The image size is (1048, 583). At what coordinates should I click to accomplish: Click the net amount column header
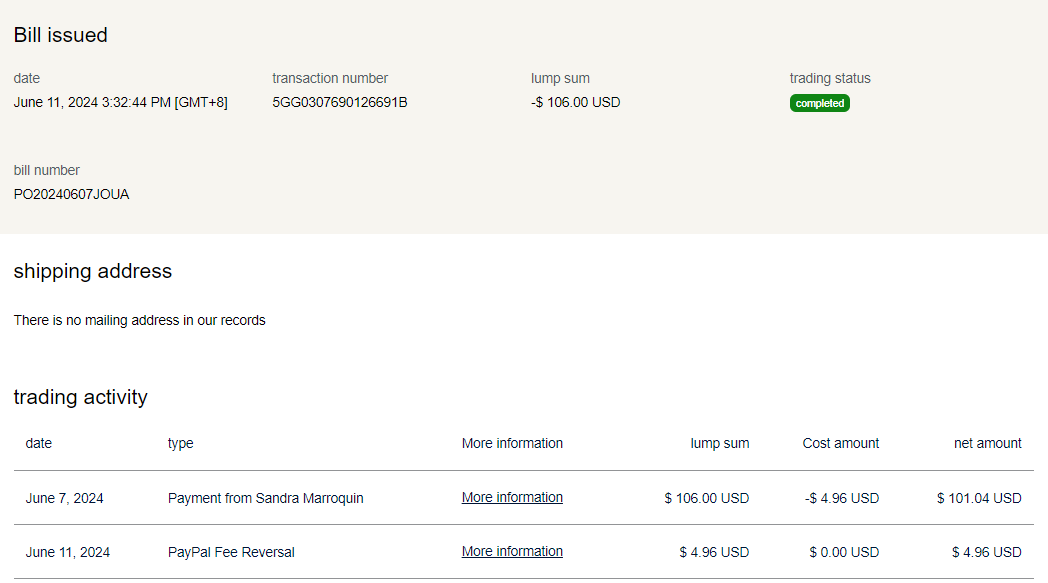[987, 443]
